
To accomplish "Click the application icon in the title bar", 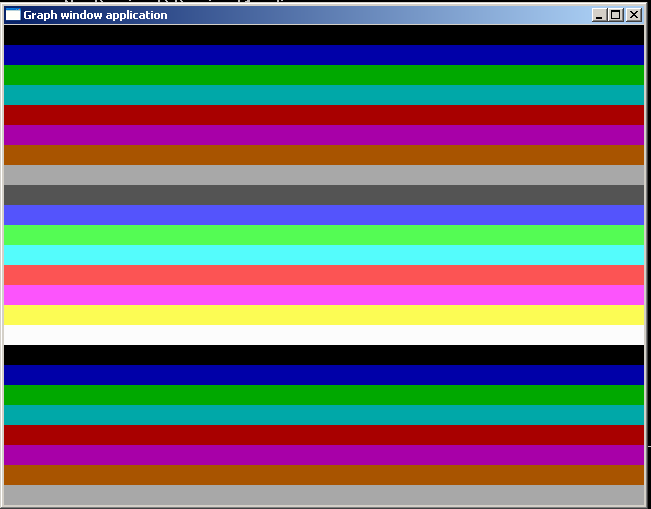I will point(13,15).
